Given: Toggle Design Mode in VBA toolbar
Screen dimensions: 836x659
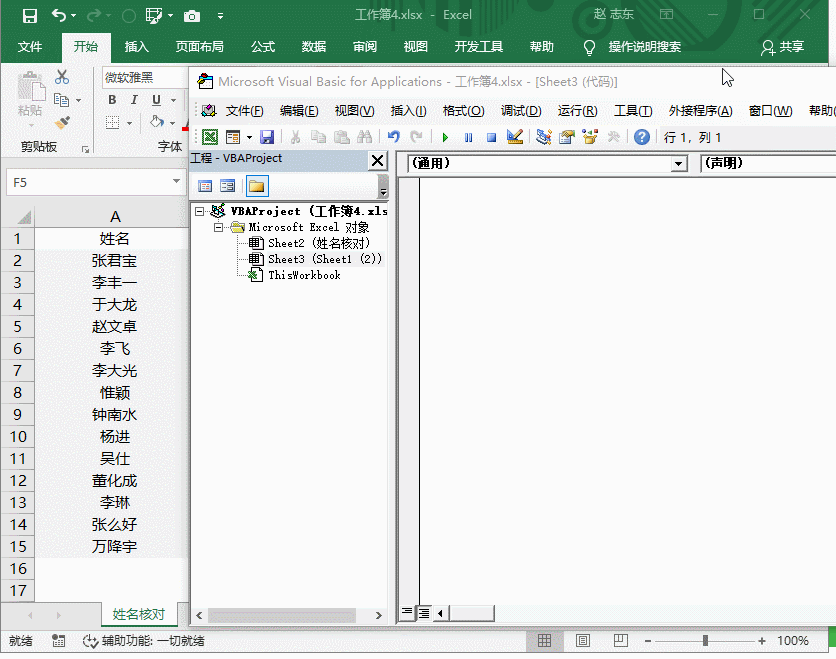Looking at the screenshot, I should pos(515,137).
